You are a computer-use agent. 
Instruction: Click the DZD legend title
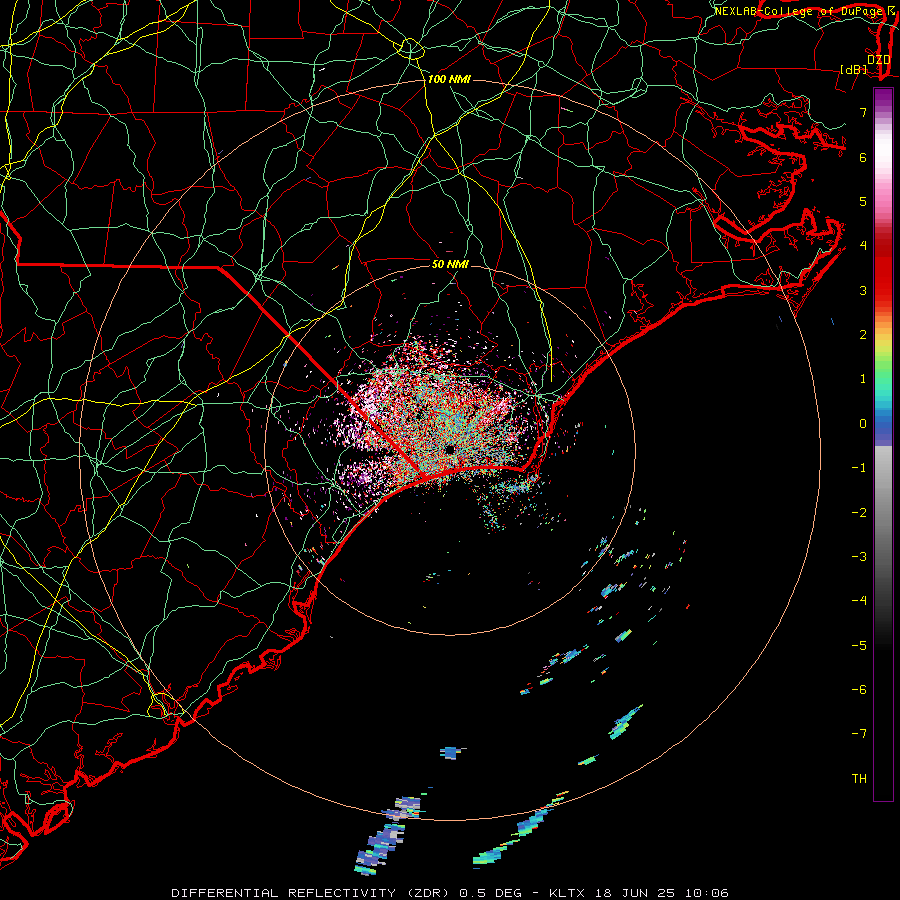coord(878,60)
